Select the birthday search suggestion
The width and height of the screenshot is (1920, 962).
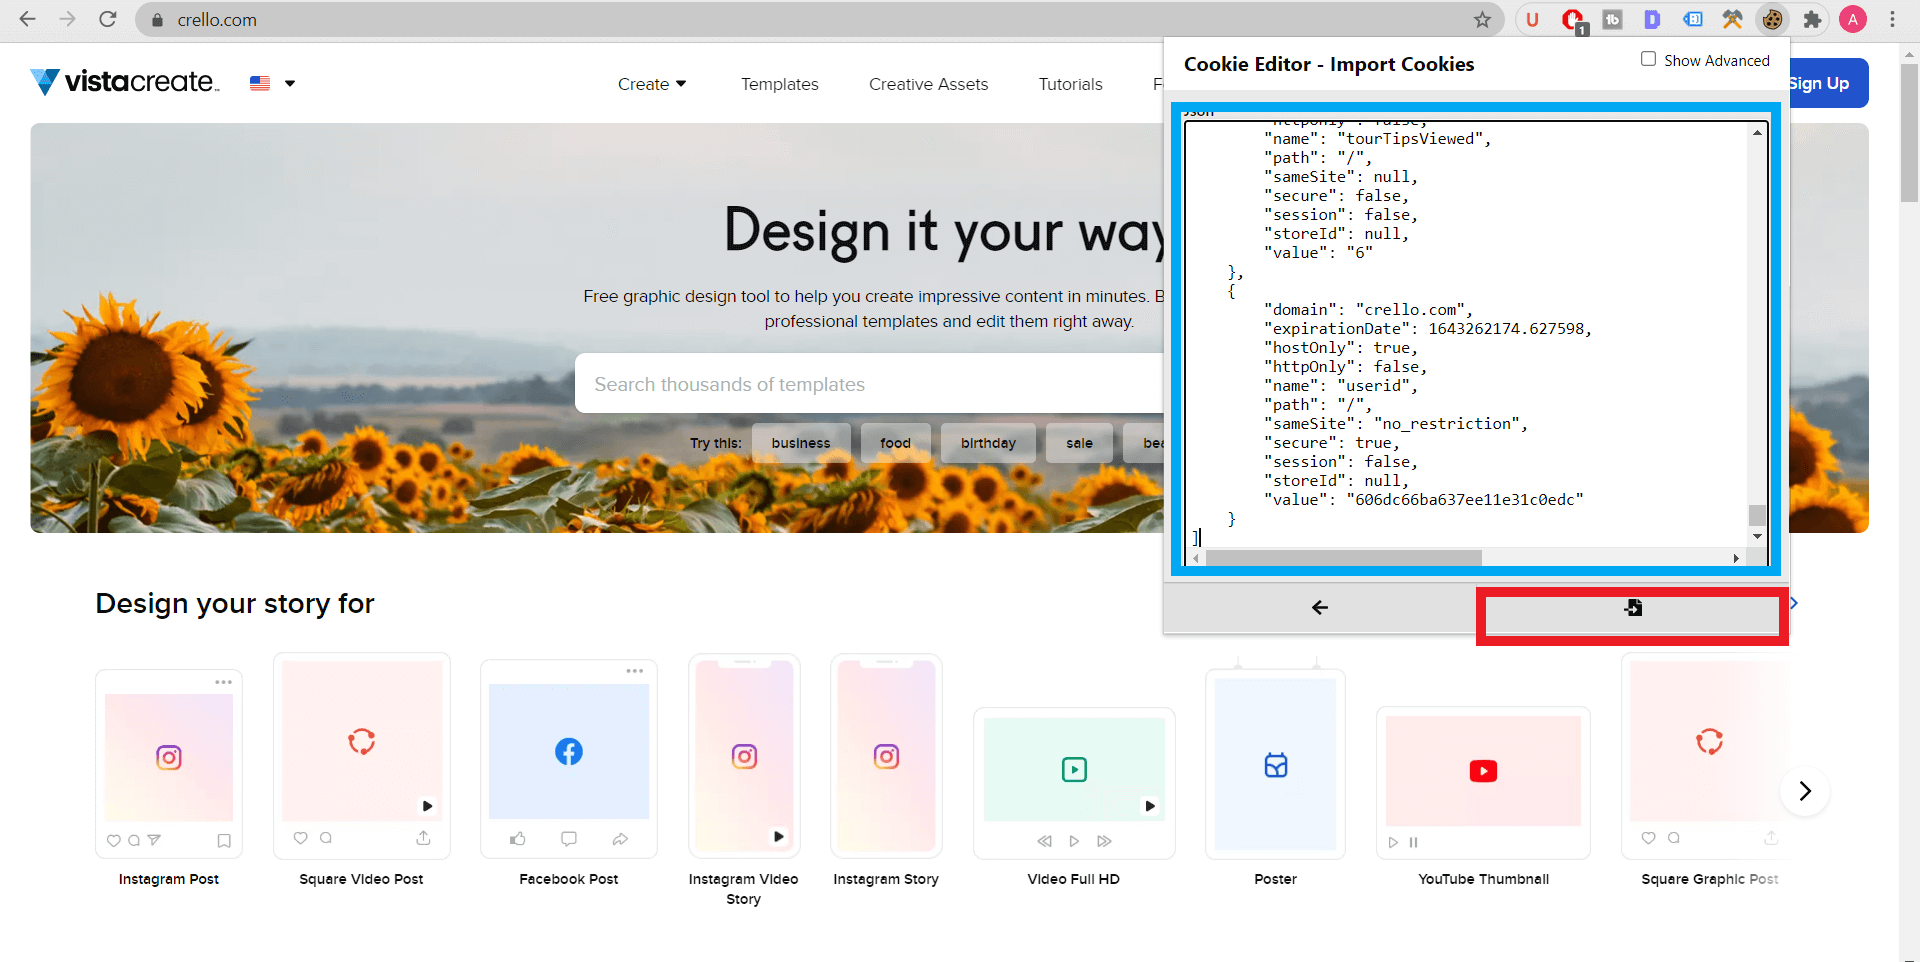tap(988, 443)
